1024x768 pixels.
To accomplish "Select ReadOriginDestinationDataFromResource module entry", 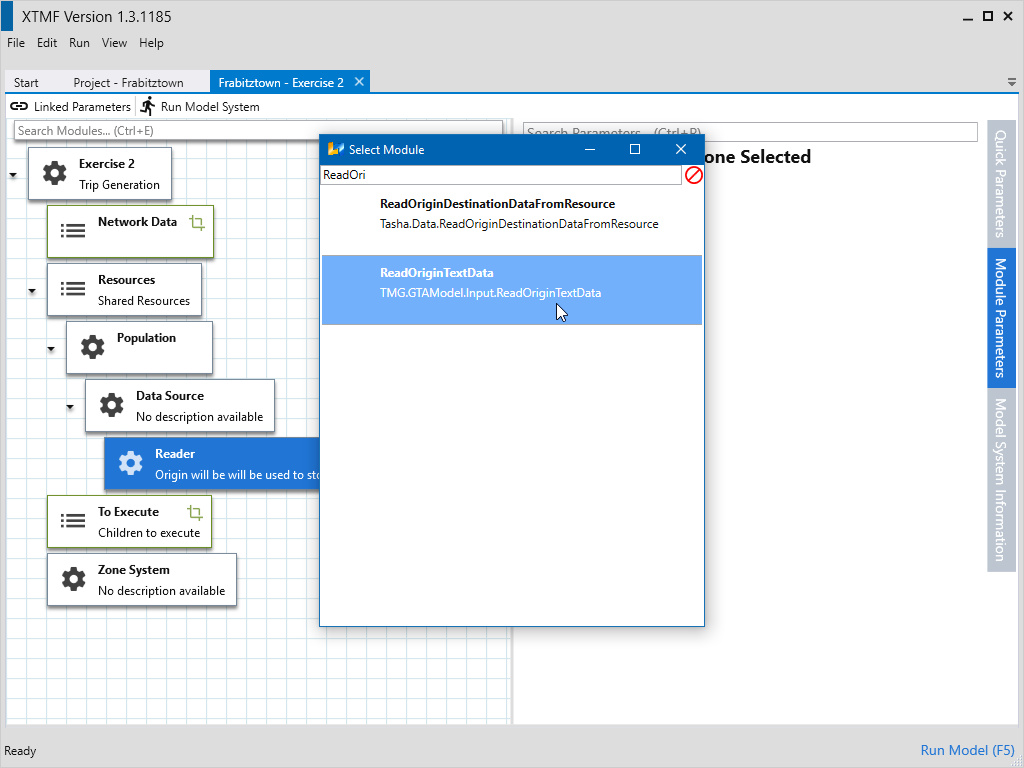I will pos(511,214).
